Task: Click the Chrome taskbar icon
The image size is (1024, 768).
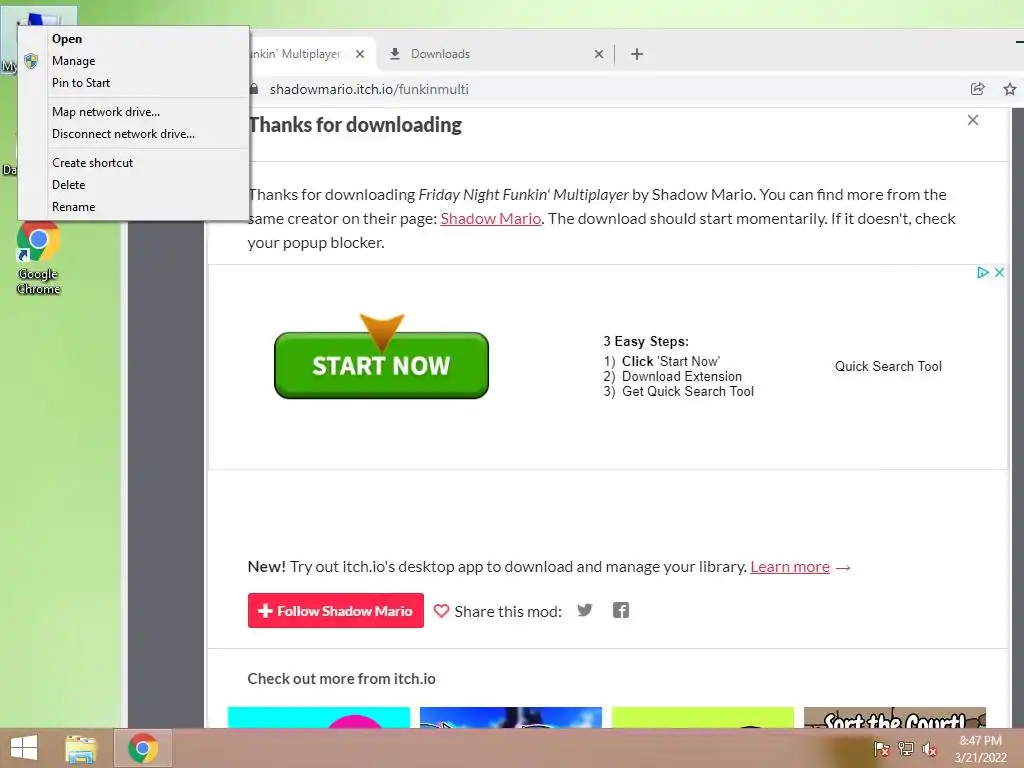Action: 143,748
